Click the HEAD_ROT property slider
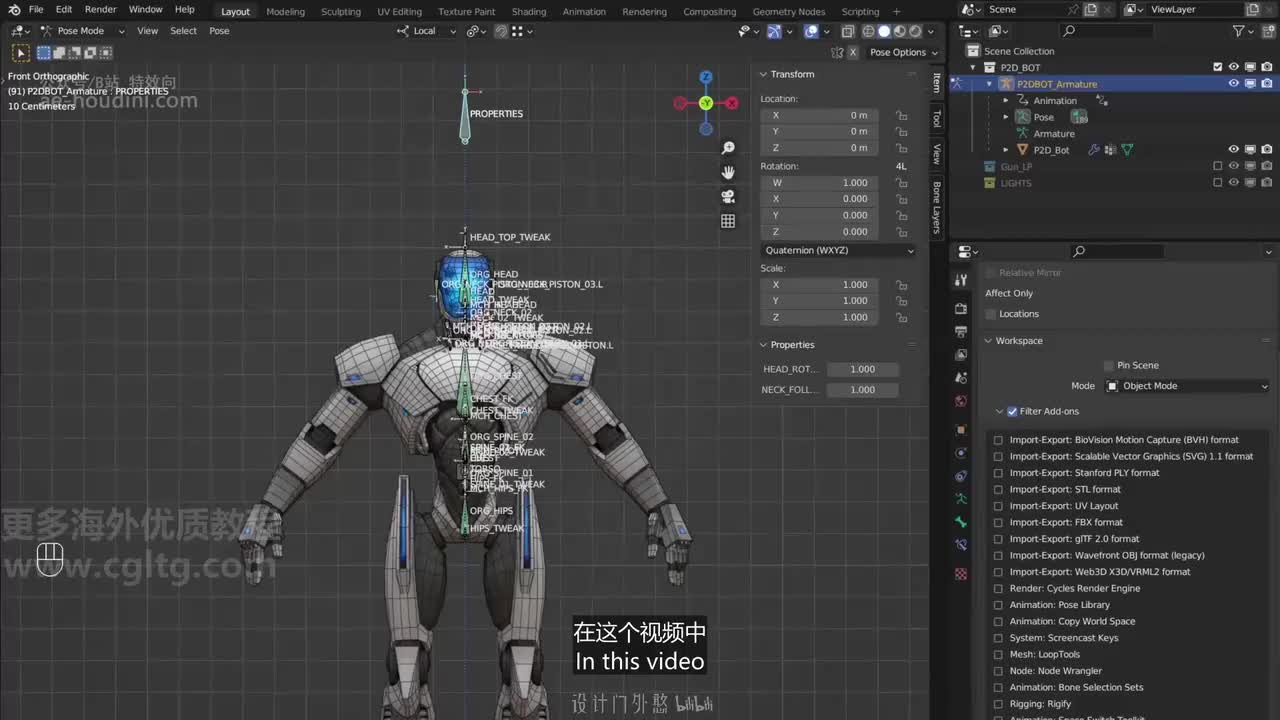The image size is (1280, 720). pos(863,369)
